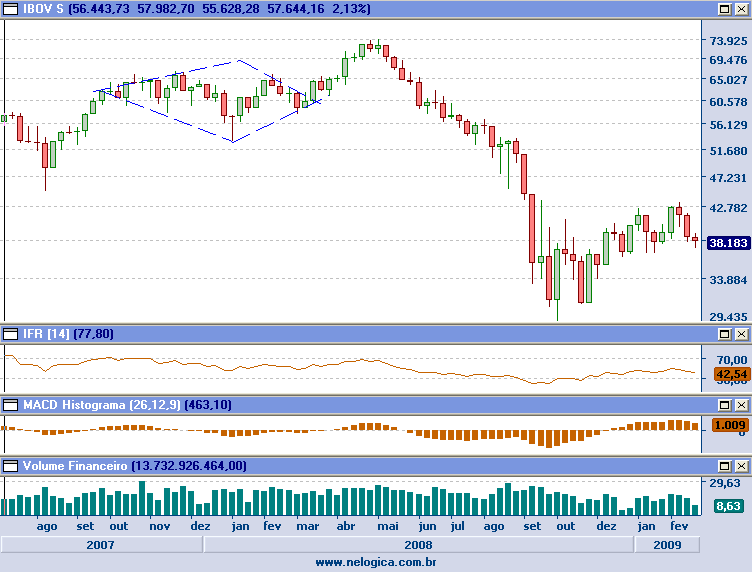Click the IBOV S panel window icon
This screenshot has width=752, height=572.
[9, 9]
